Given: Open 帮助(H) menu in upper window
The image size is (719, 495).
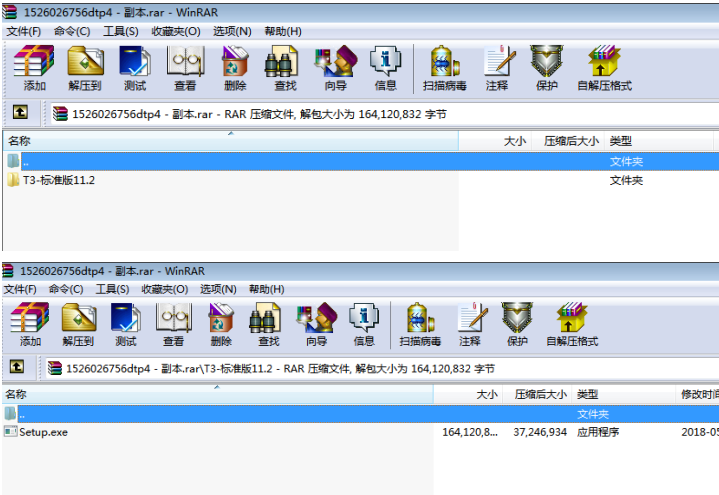Looking at the screenshot, I should (283, 31).
